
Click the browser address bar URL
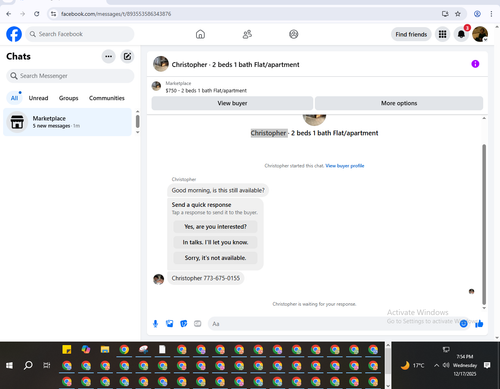pyautogui.click(x=116, y=14)
